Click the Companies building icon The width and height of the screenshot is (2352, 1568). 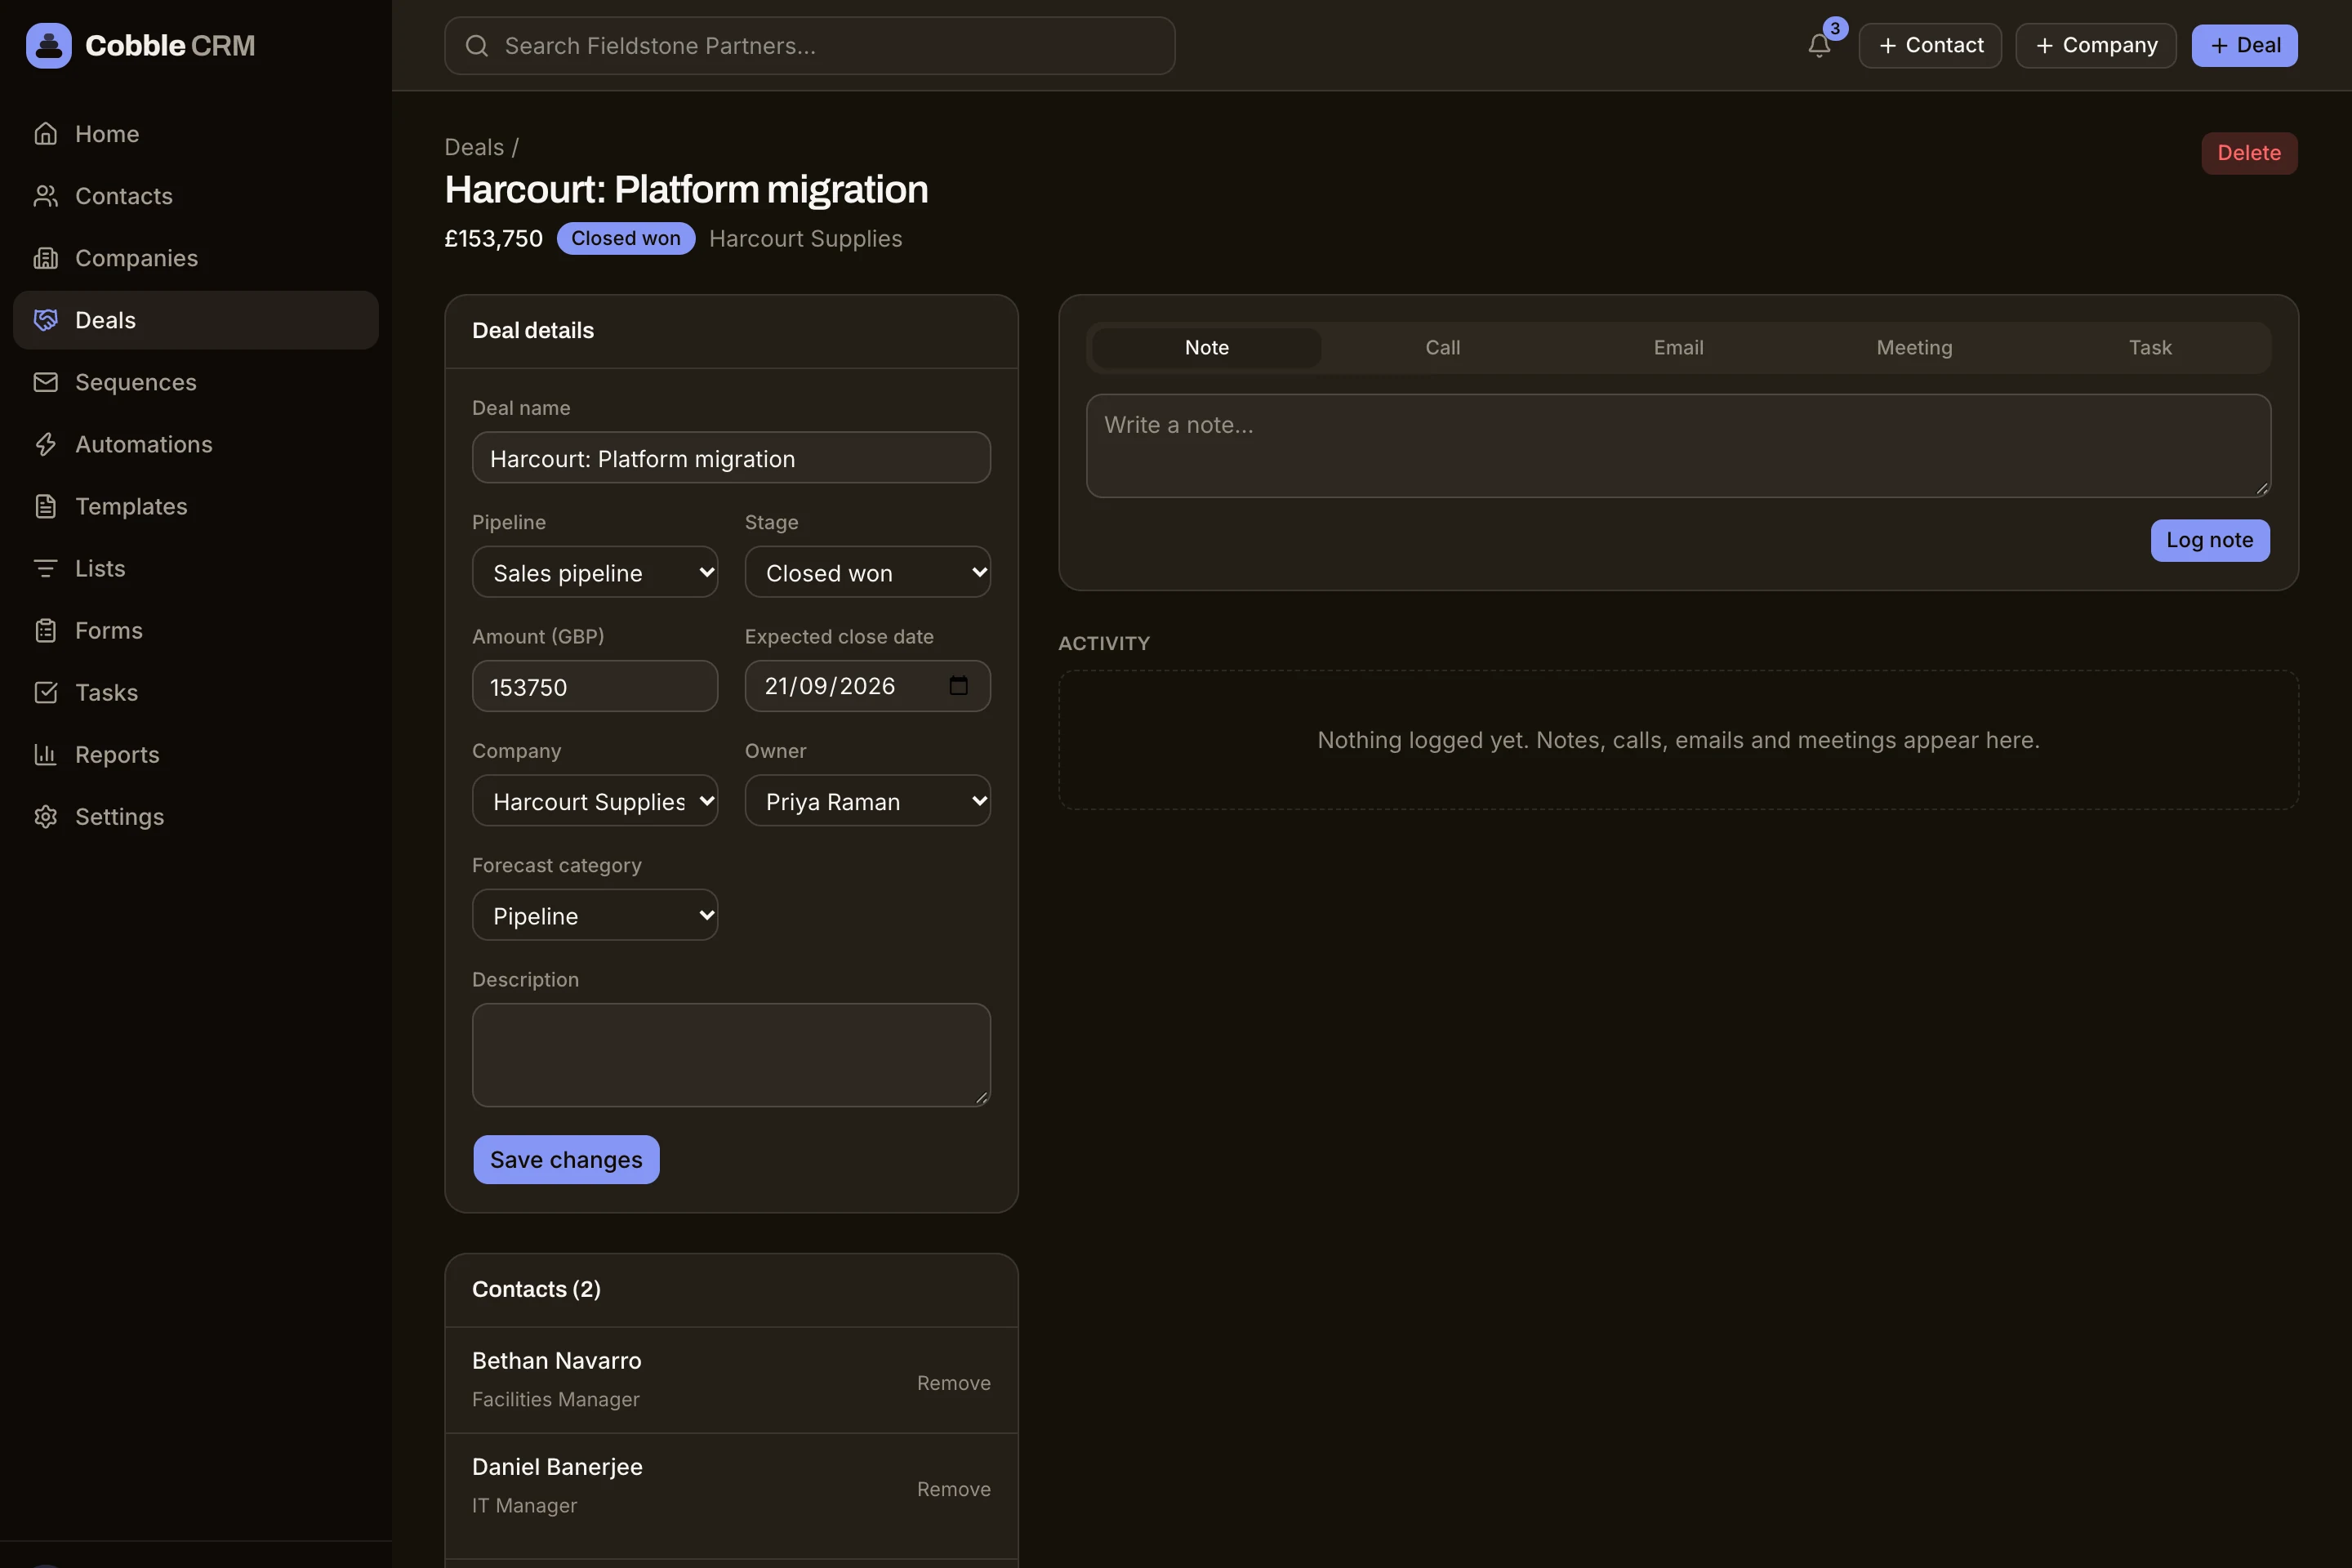(x=45, y=258)
